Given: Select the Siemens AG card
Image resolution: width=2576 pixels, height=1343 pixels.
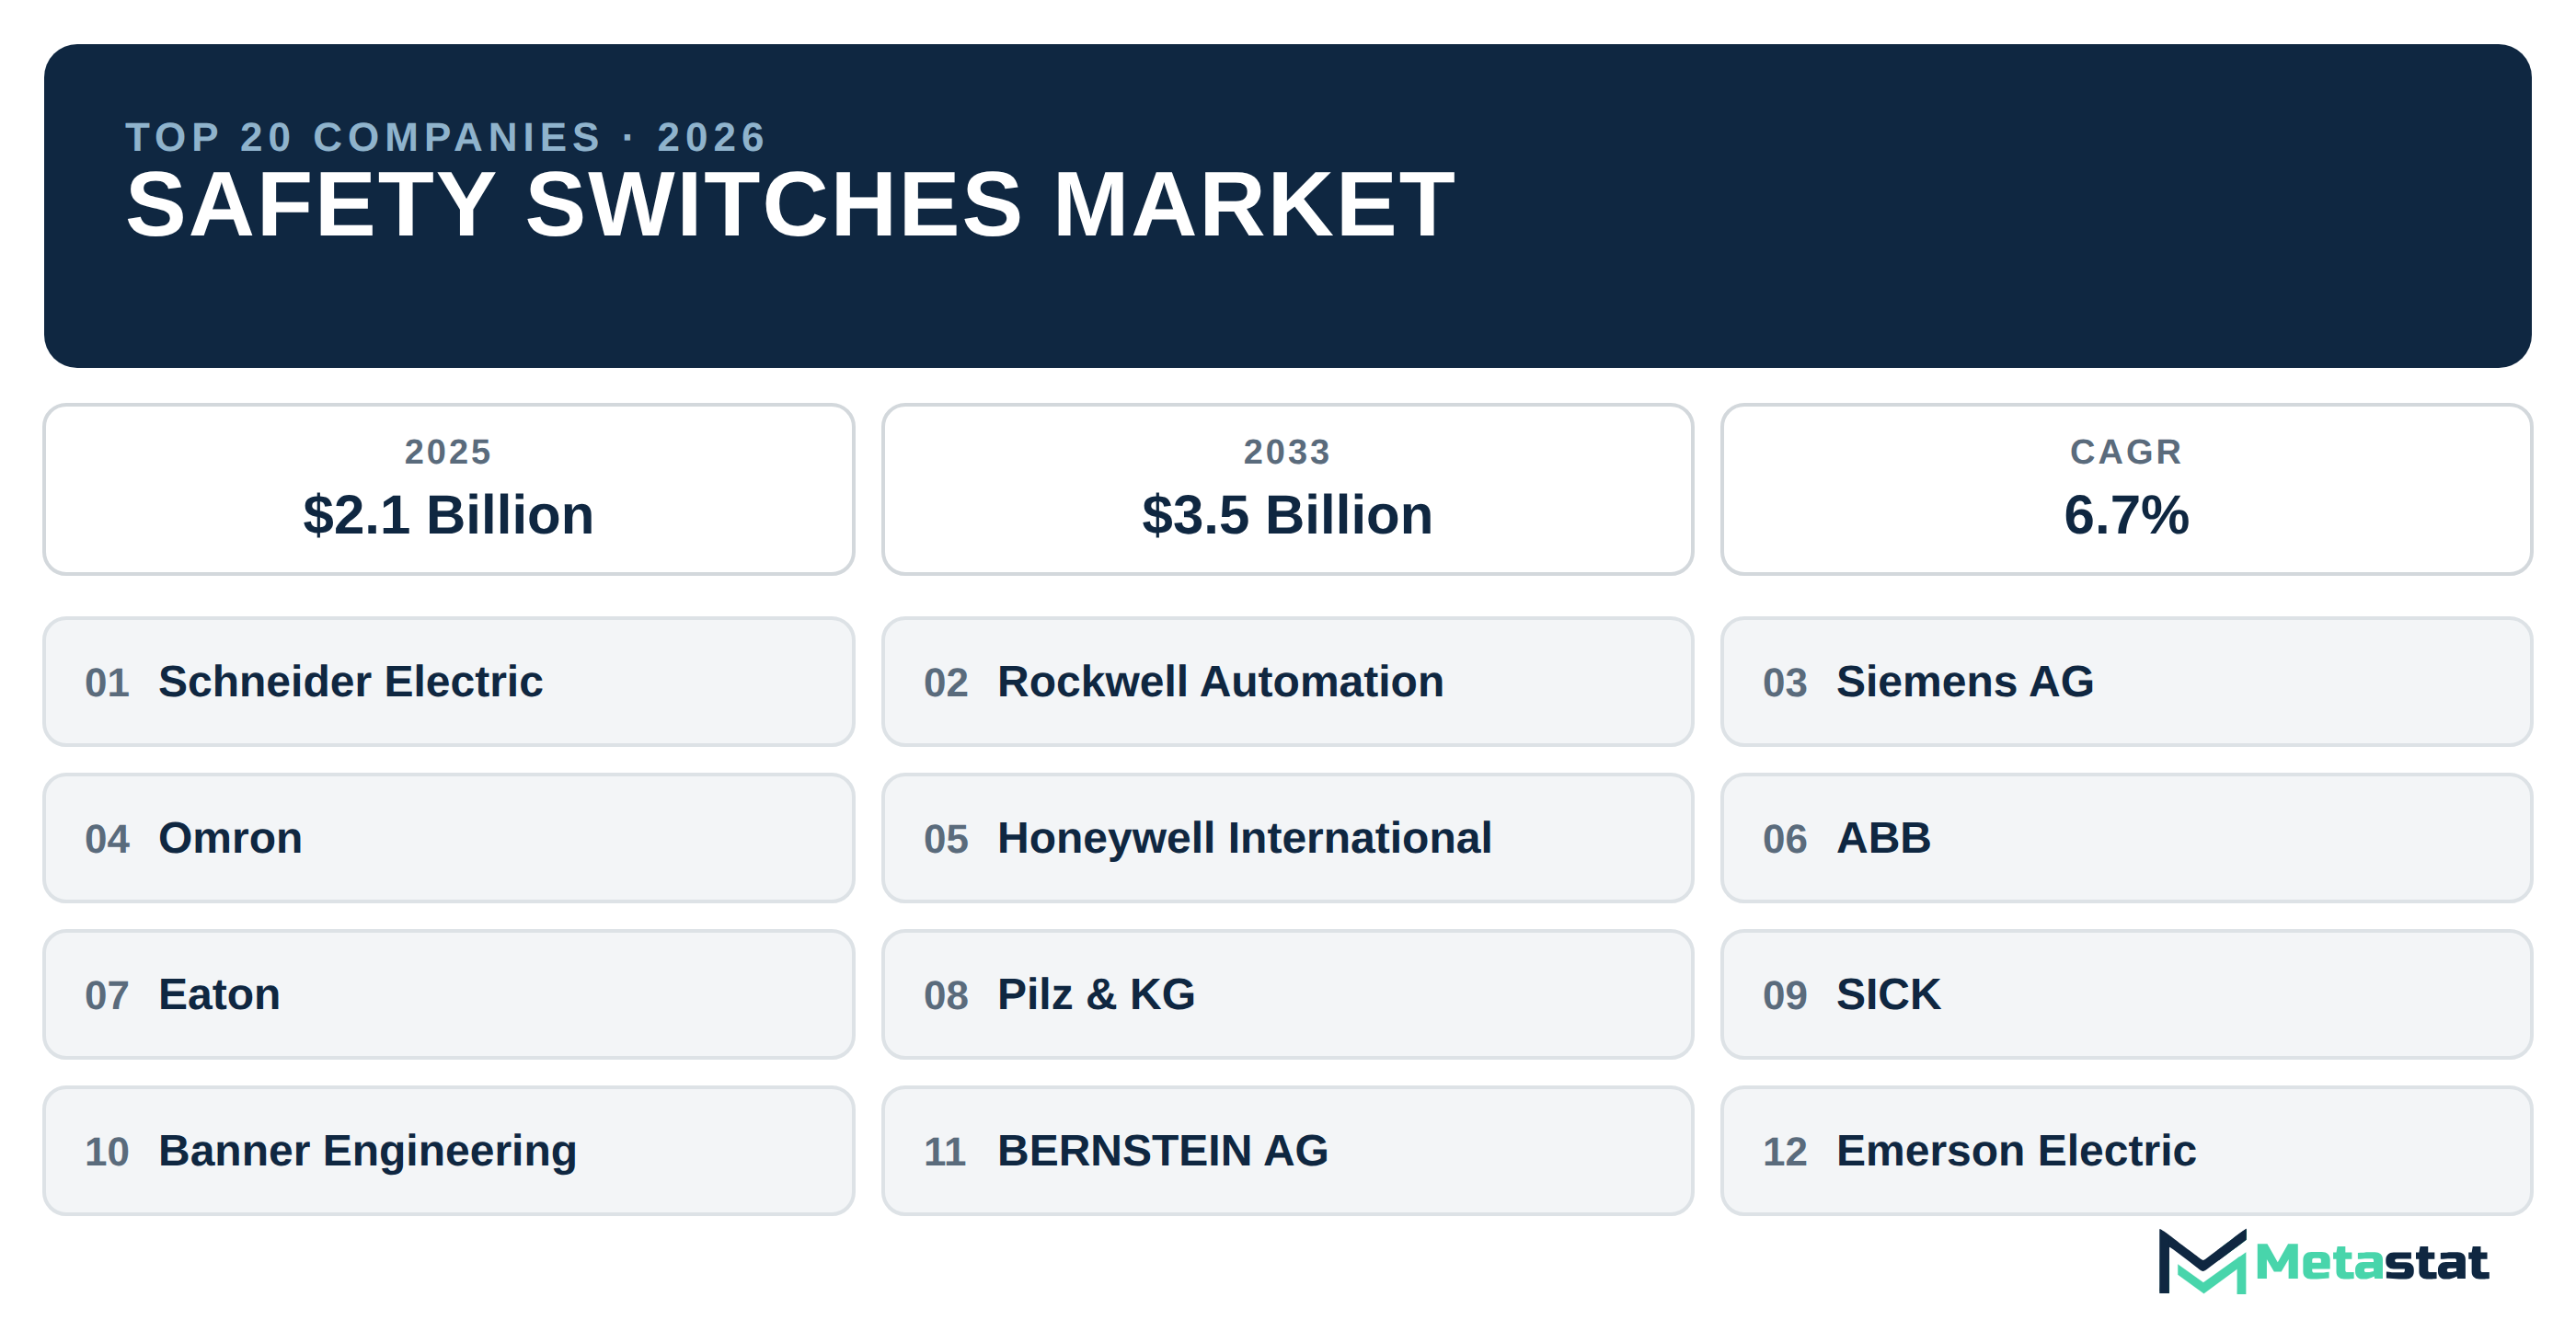Looking at the screenshot, I should (x=2126, y=681).
